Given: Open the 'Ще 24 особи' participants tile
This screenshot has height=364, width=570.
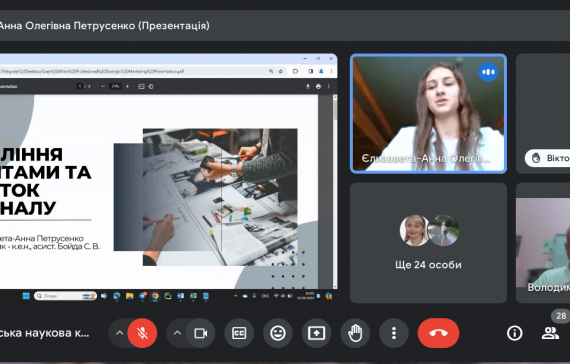Looking at the screenshot, I should pos(428,243).
